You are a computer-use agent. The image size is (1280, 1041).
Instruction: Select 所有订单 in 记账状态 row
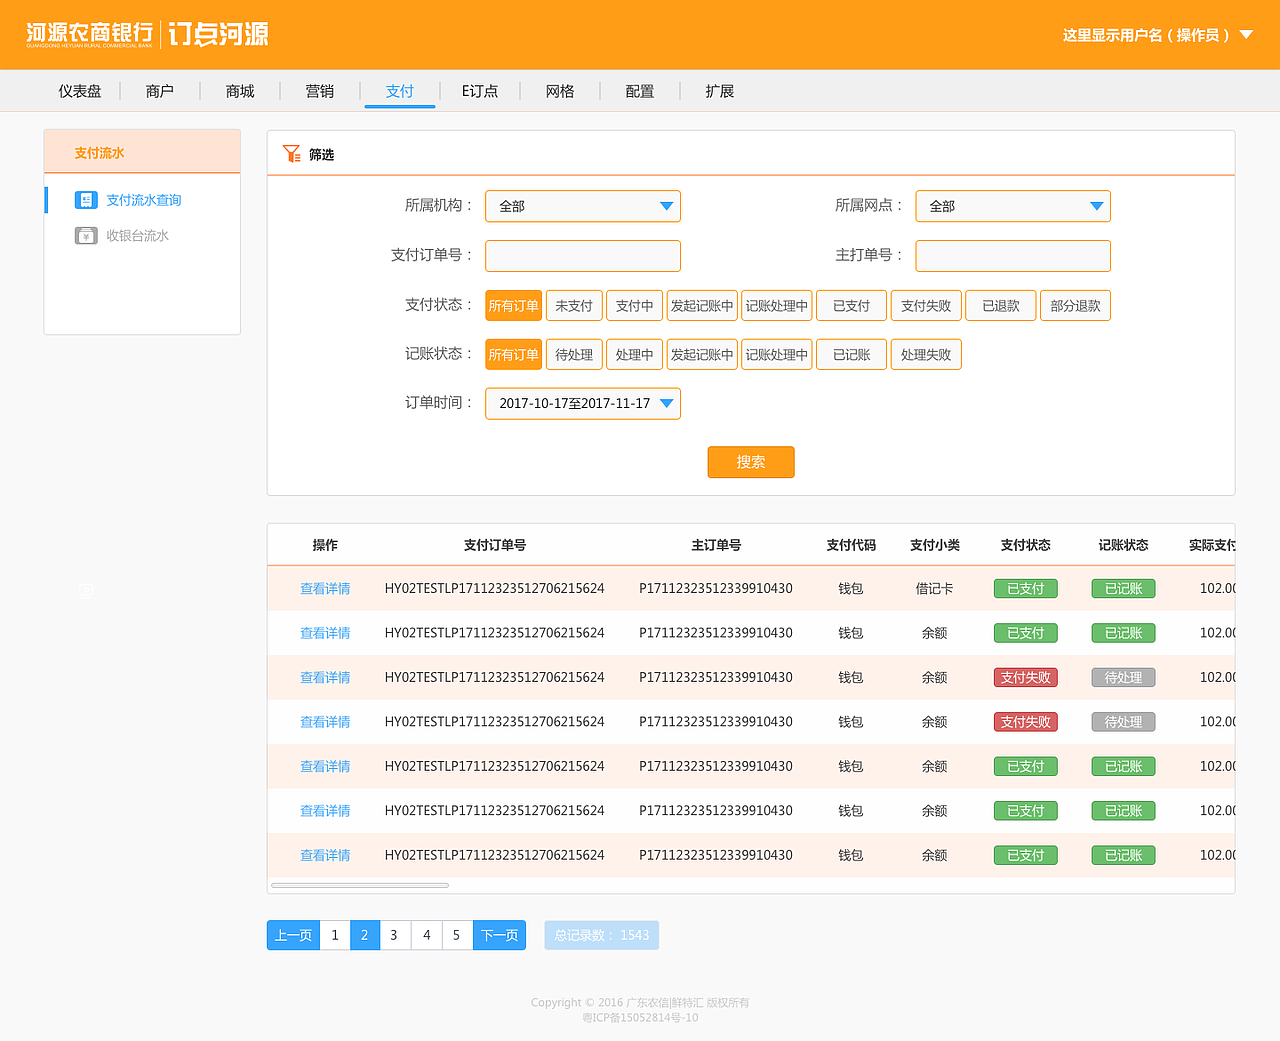[514, 355]
